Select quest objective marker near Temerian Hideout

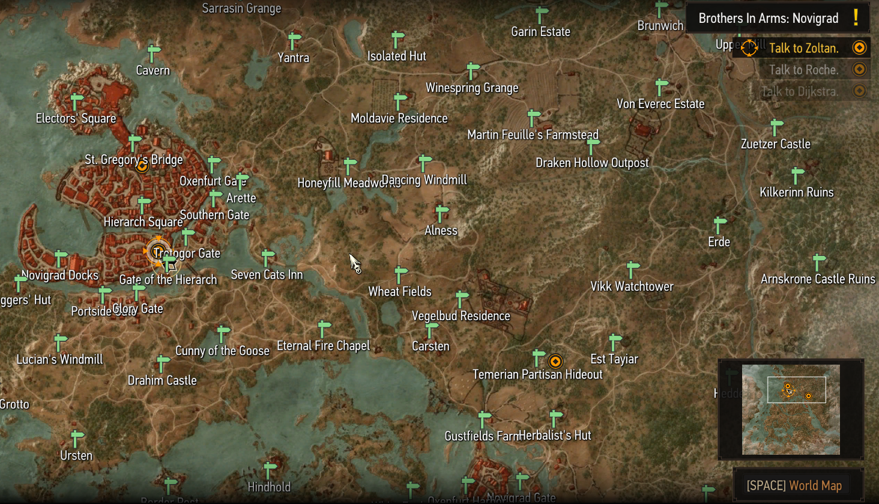click(x=555, y=361)
